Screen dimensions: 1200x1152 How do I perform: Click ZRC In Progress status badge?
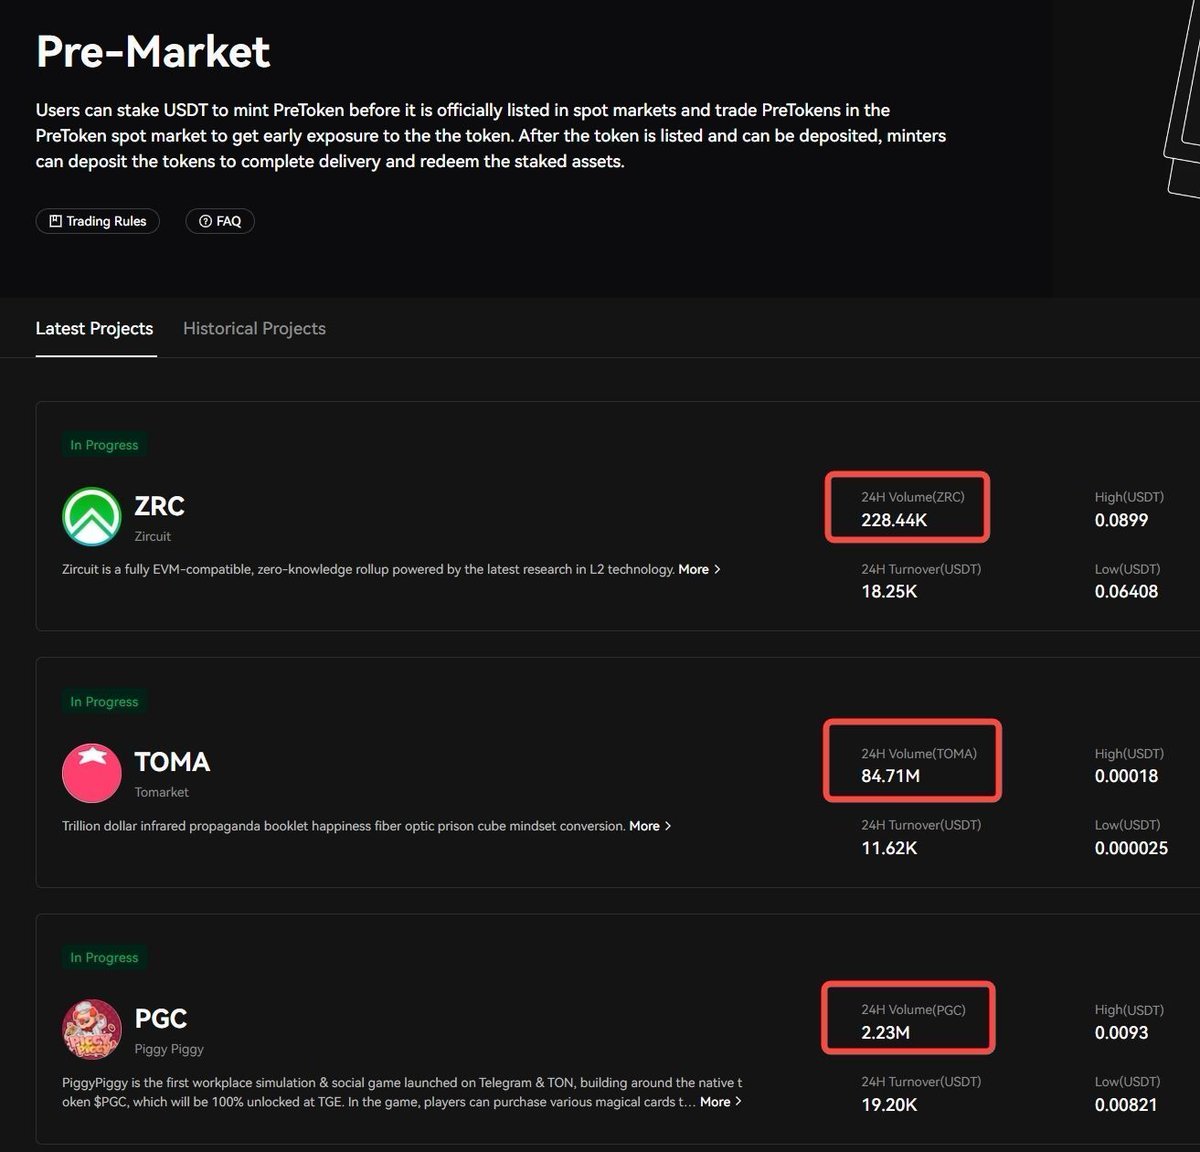104,445
